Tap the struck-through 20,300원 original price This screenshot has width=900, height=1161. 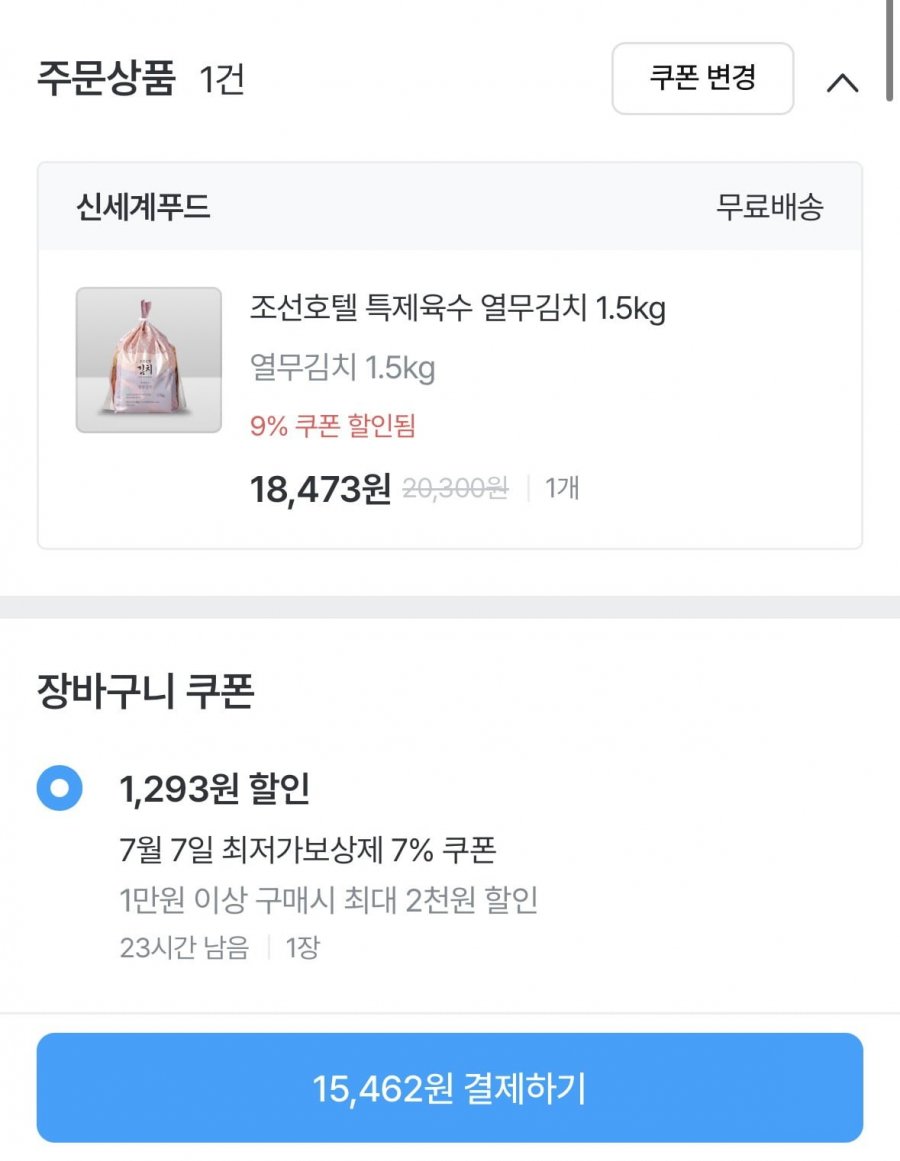[x=455, y=488]
